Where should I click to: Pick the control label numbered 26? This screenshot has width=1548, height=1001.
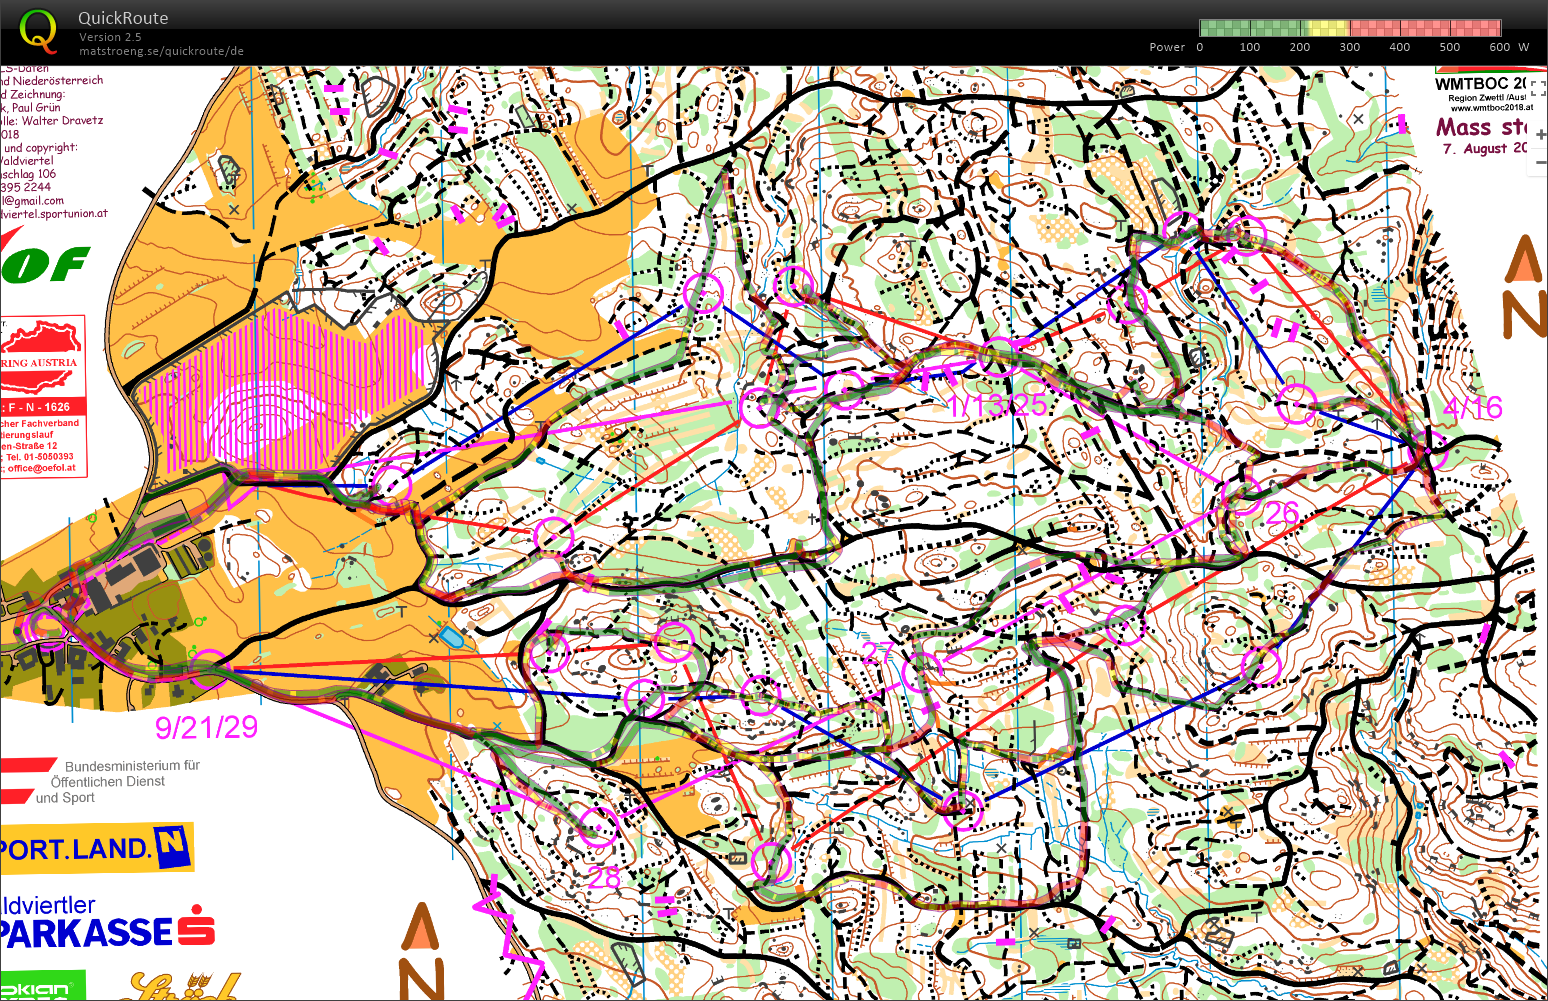pos(1282,513)
